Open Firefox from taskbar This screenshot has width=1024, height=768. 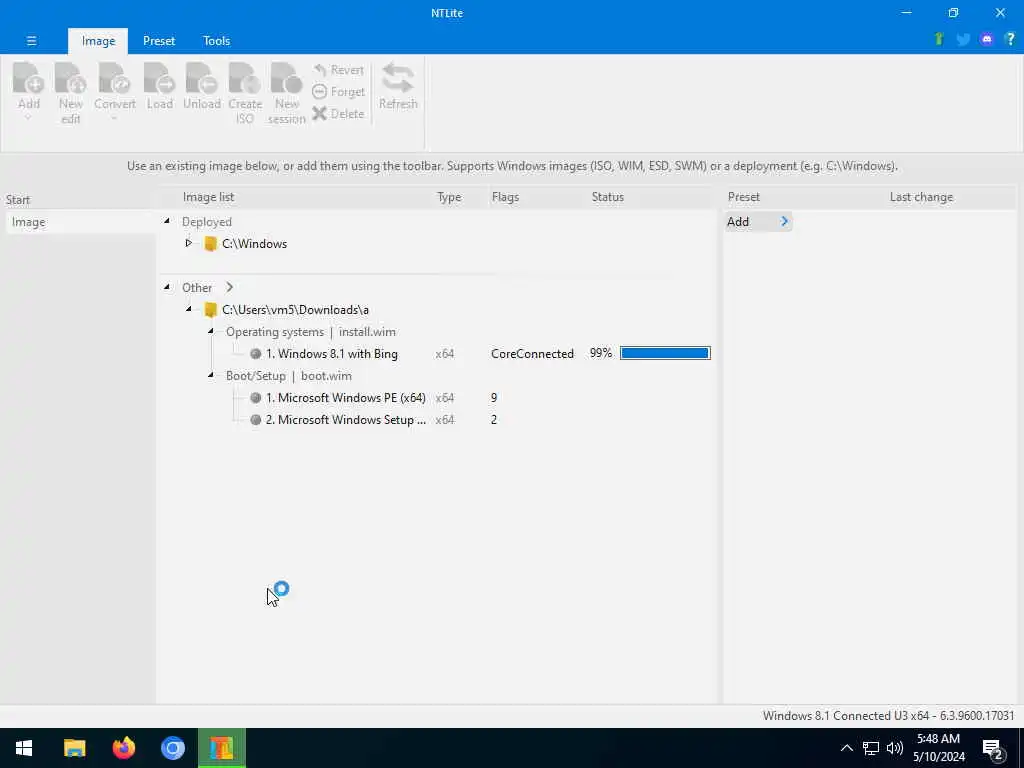124,748
